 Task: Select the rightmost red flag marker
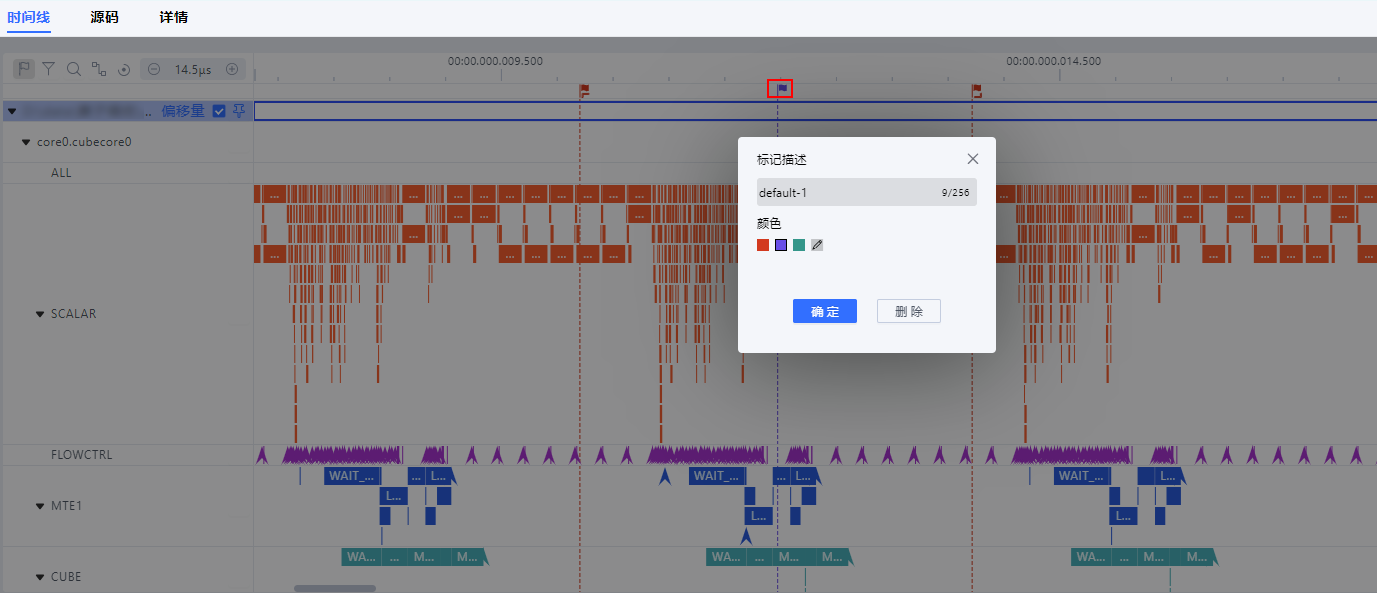pos(977,90)
